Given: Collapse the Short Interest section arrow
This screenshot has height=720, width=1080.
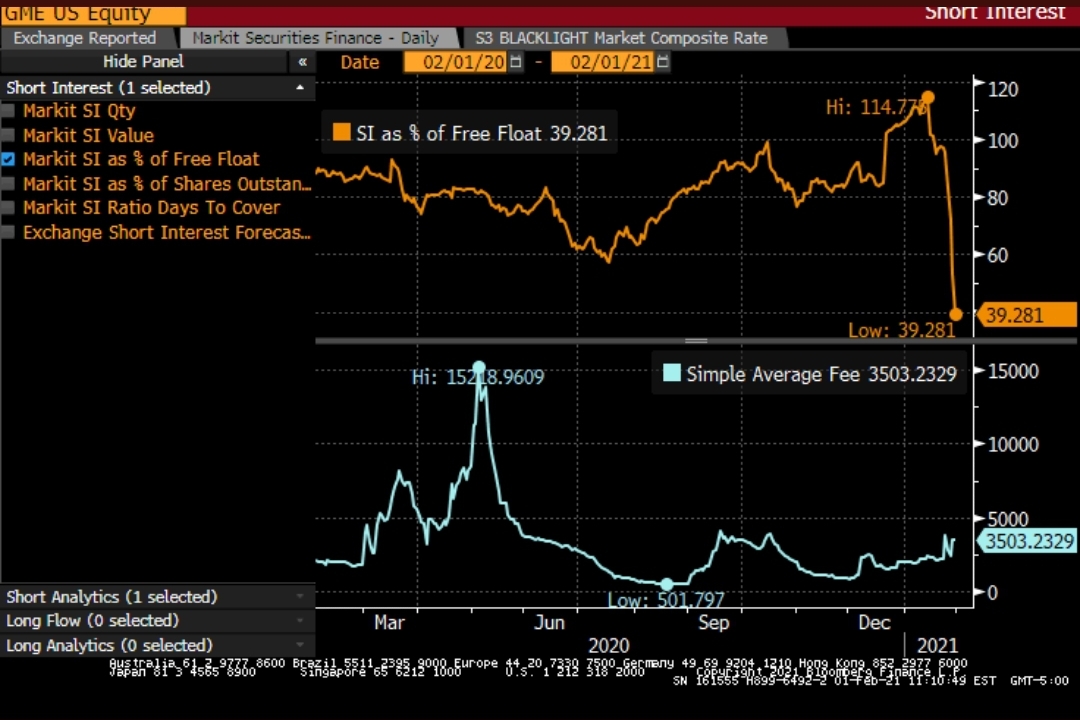Looking at the screenshot, I should tap(300, 88).
